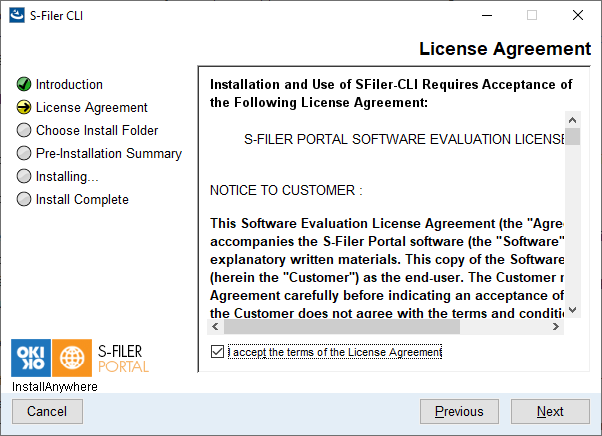602x436 pixels.
Task: Click the SOFTWARE EVALUATION LICENSE heading
Action: [x=404, y=139]
